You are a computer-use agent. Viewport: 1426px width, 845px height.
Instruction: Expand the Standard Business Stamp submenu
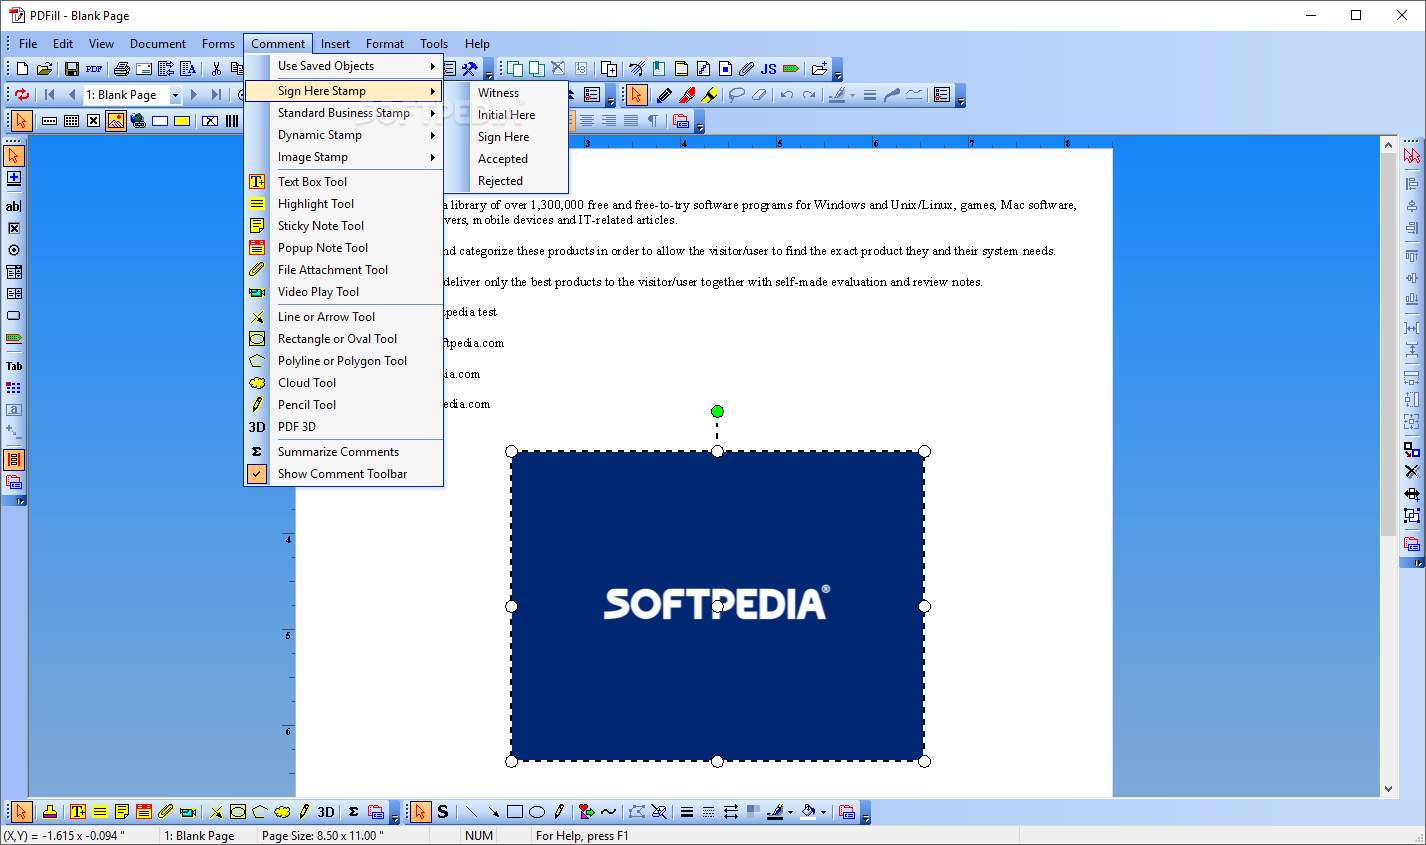[344, 113]
